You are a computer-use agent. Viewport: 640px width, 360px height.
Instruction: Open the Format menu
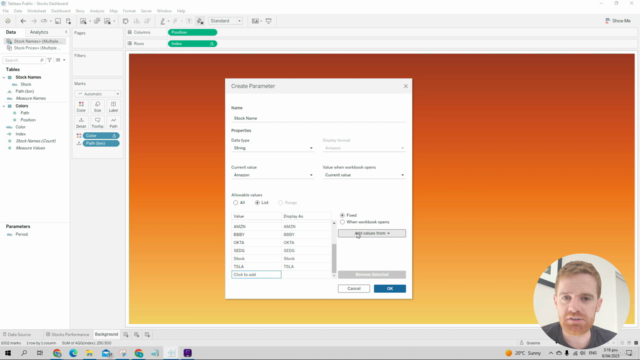[129, 11]
